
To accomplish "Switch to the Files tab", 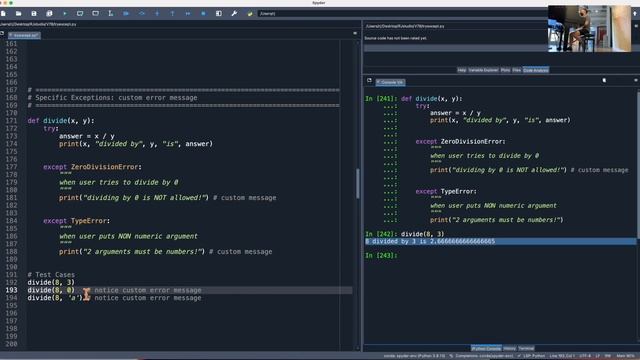I will click(x=517, y=70).
